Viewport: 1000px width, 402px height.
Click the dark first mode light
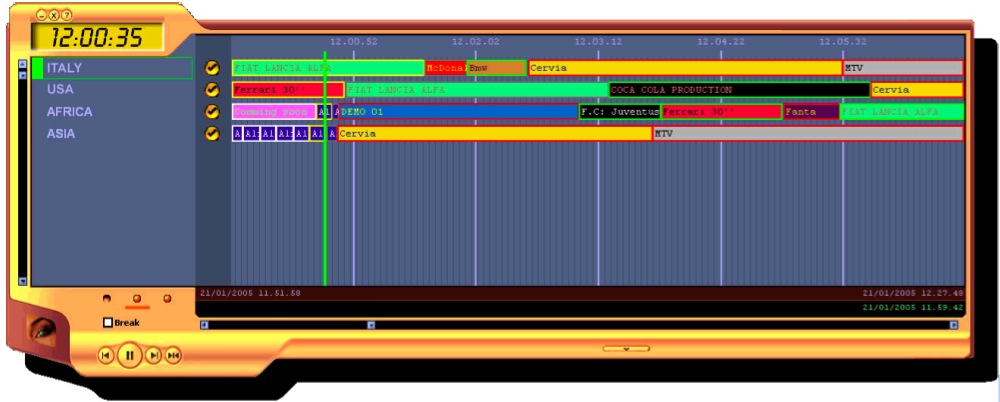pos(107,298)
